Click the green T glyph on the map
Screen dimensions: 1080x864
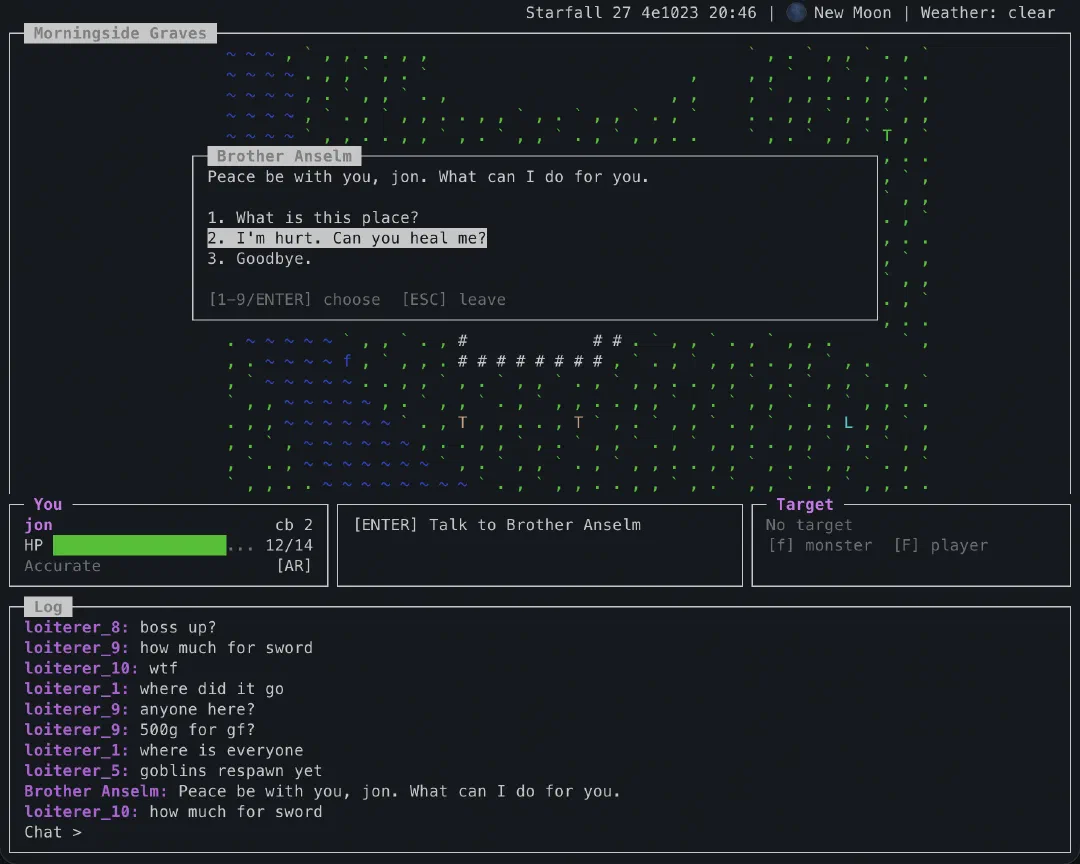[887, 136]
